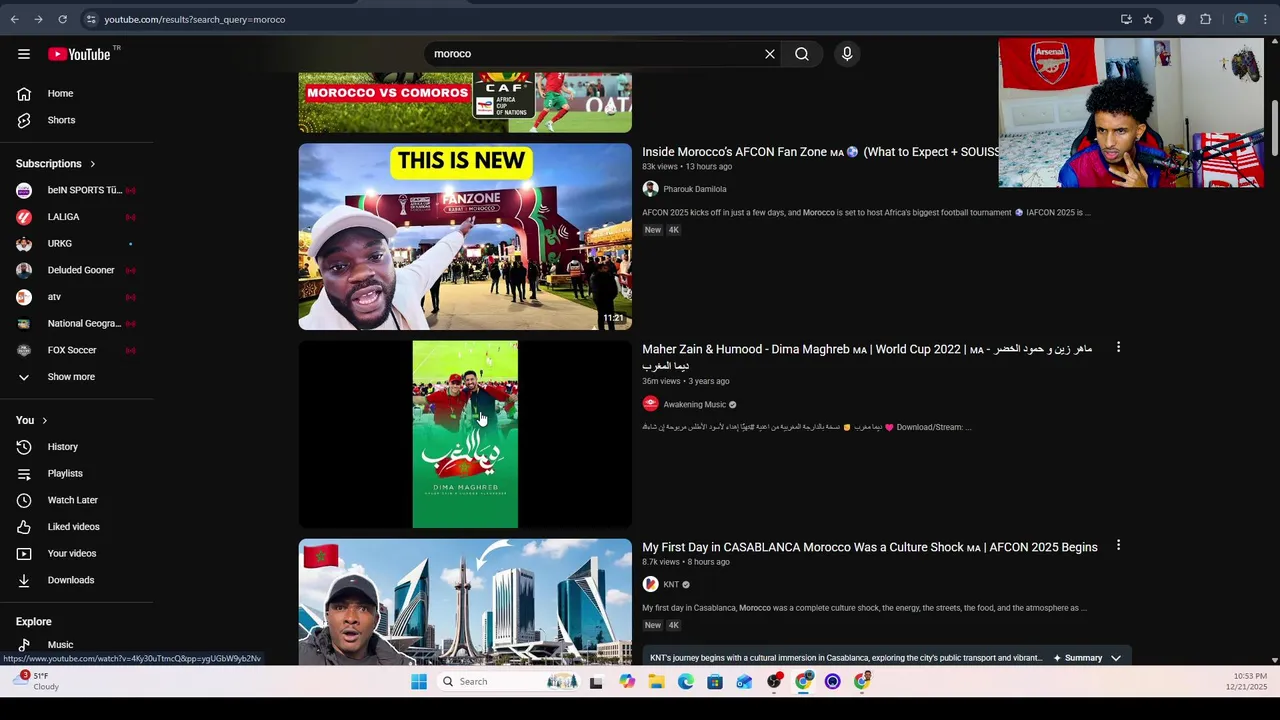This screenshot has height=720, width=1280.
Task: Open more options for Dima Maghreb video
Action: pyautogui.click(x=1118, y=347)
